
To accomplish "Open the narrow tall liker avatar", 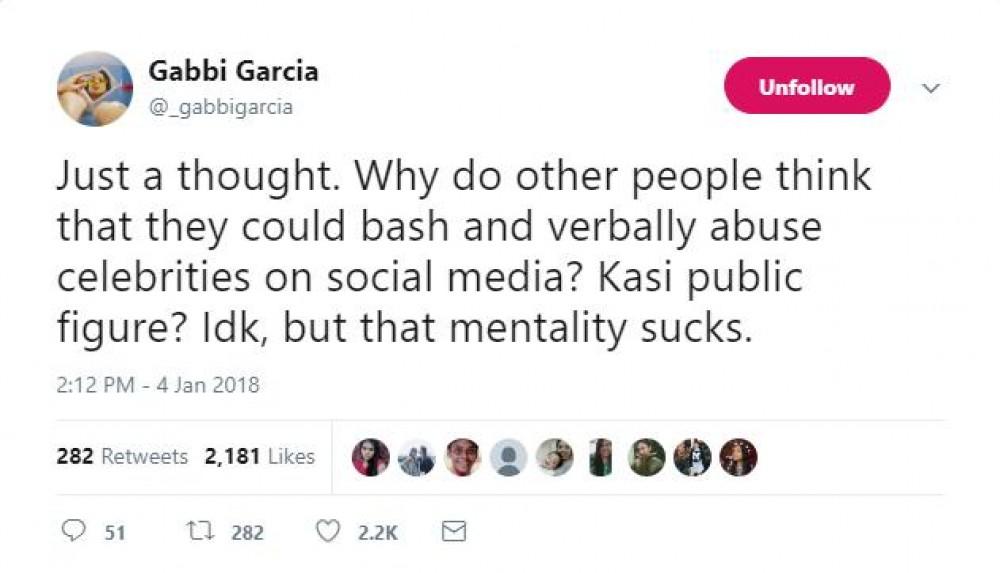I will (x=600, y=457).
